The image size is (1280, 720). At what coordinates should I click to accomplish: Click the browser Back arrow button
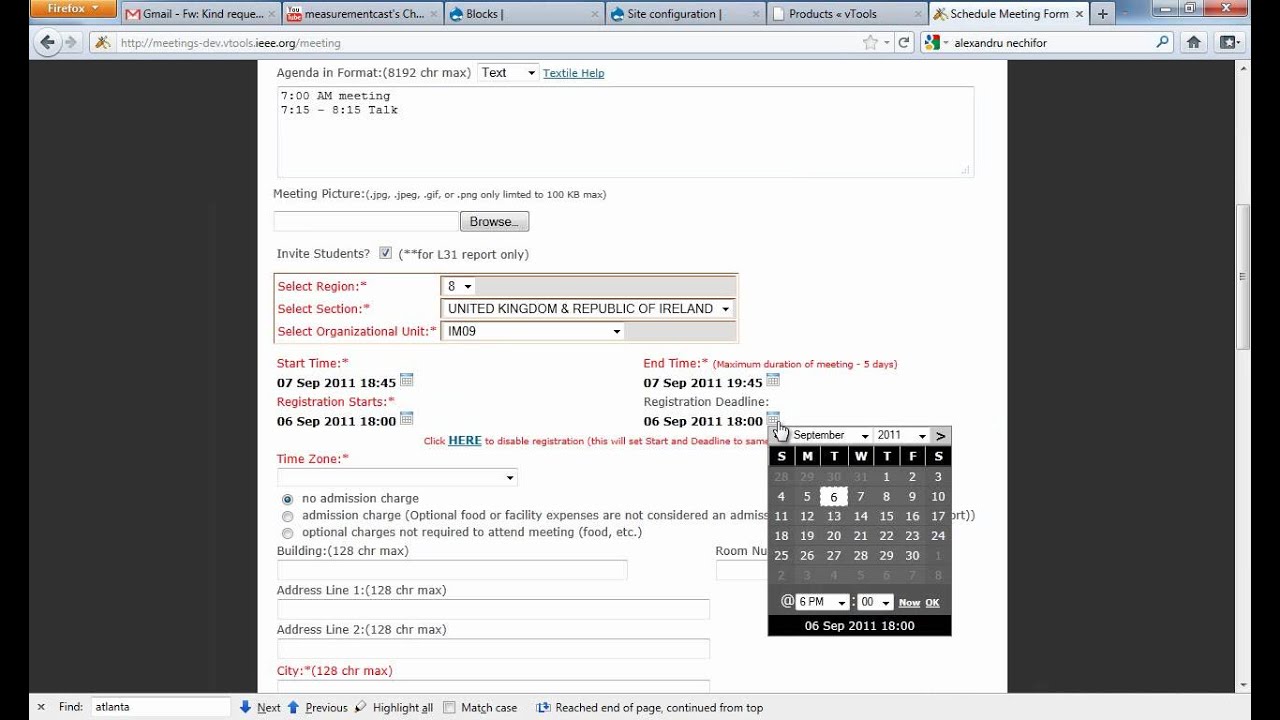(x=47, y=42)
